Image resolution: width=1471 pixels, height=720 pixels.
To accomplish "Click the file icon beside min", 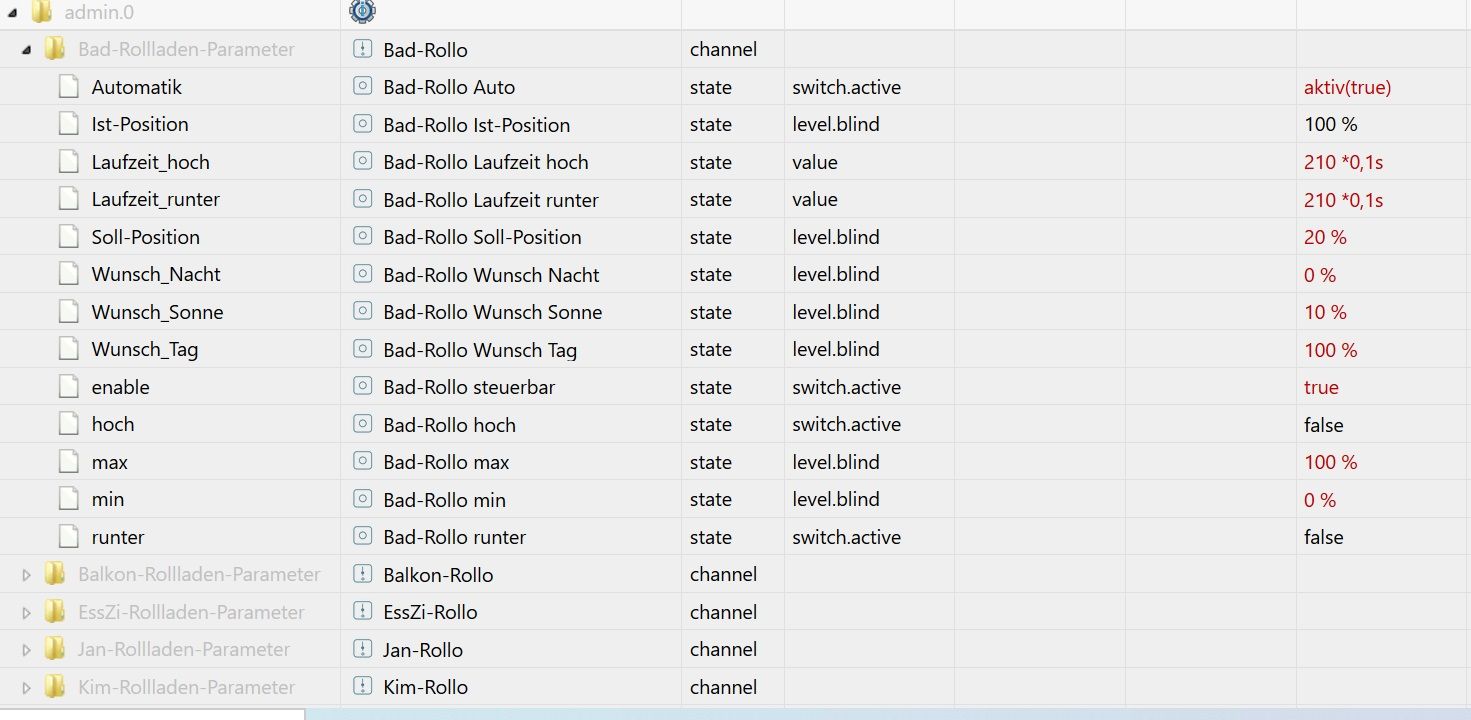I will point(68,499).
